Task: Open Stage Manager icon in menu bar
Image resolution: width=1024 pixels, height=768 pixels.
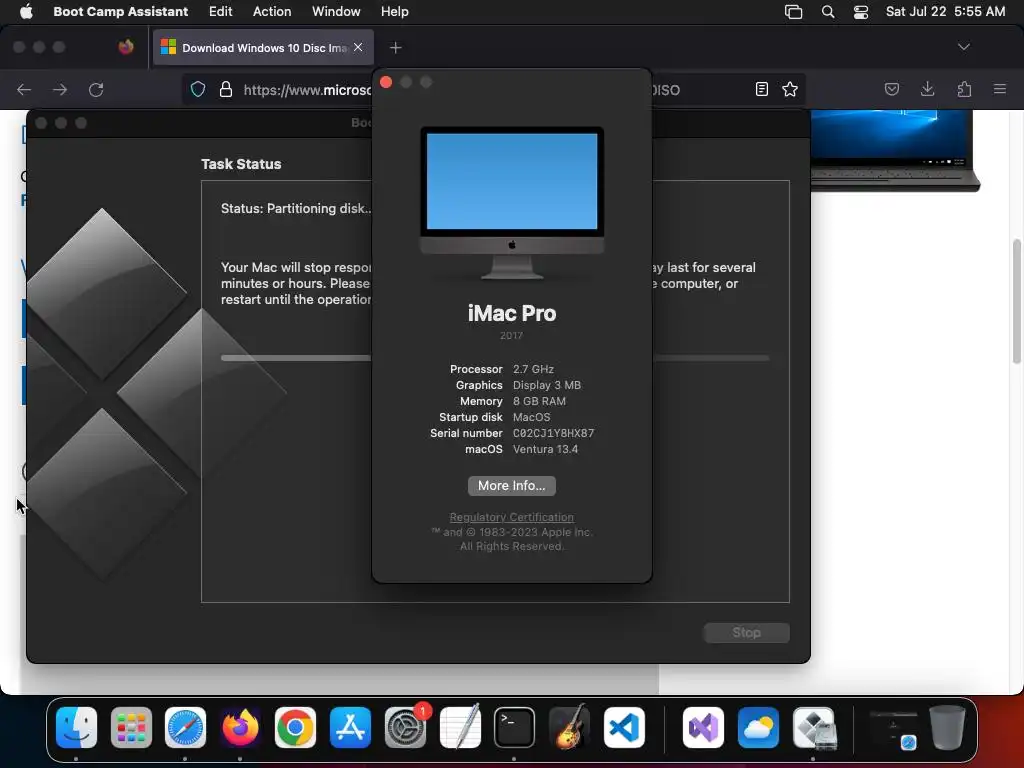Action: (x=793, y=11)
